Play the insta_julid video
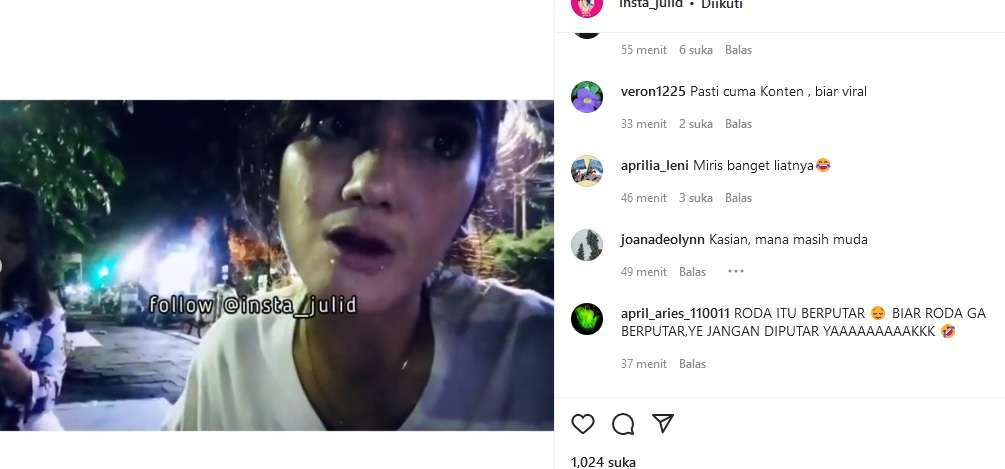1005x469 pixels. click(x=277, y=265)
